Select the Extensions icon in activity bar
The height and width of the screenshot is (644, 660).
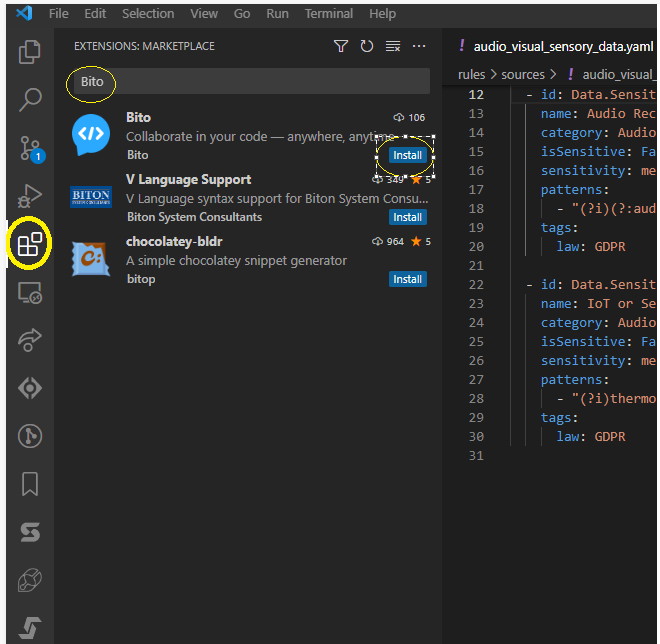[29, 244]
